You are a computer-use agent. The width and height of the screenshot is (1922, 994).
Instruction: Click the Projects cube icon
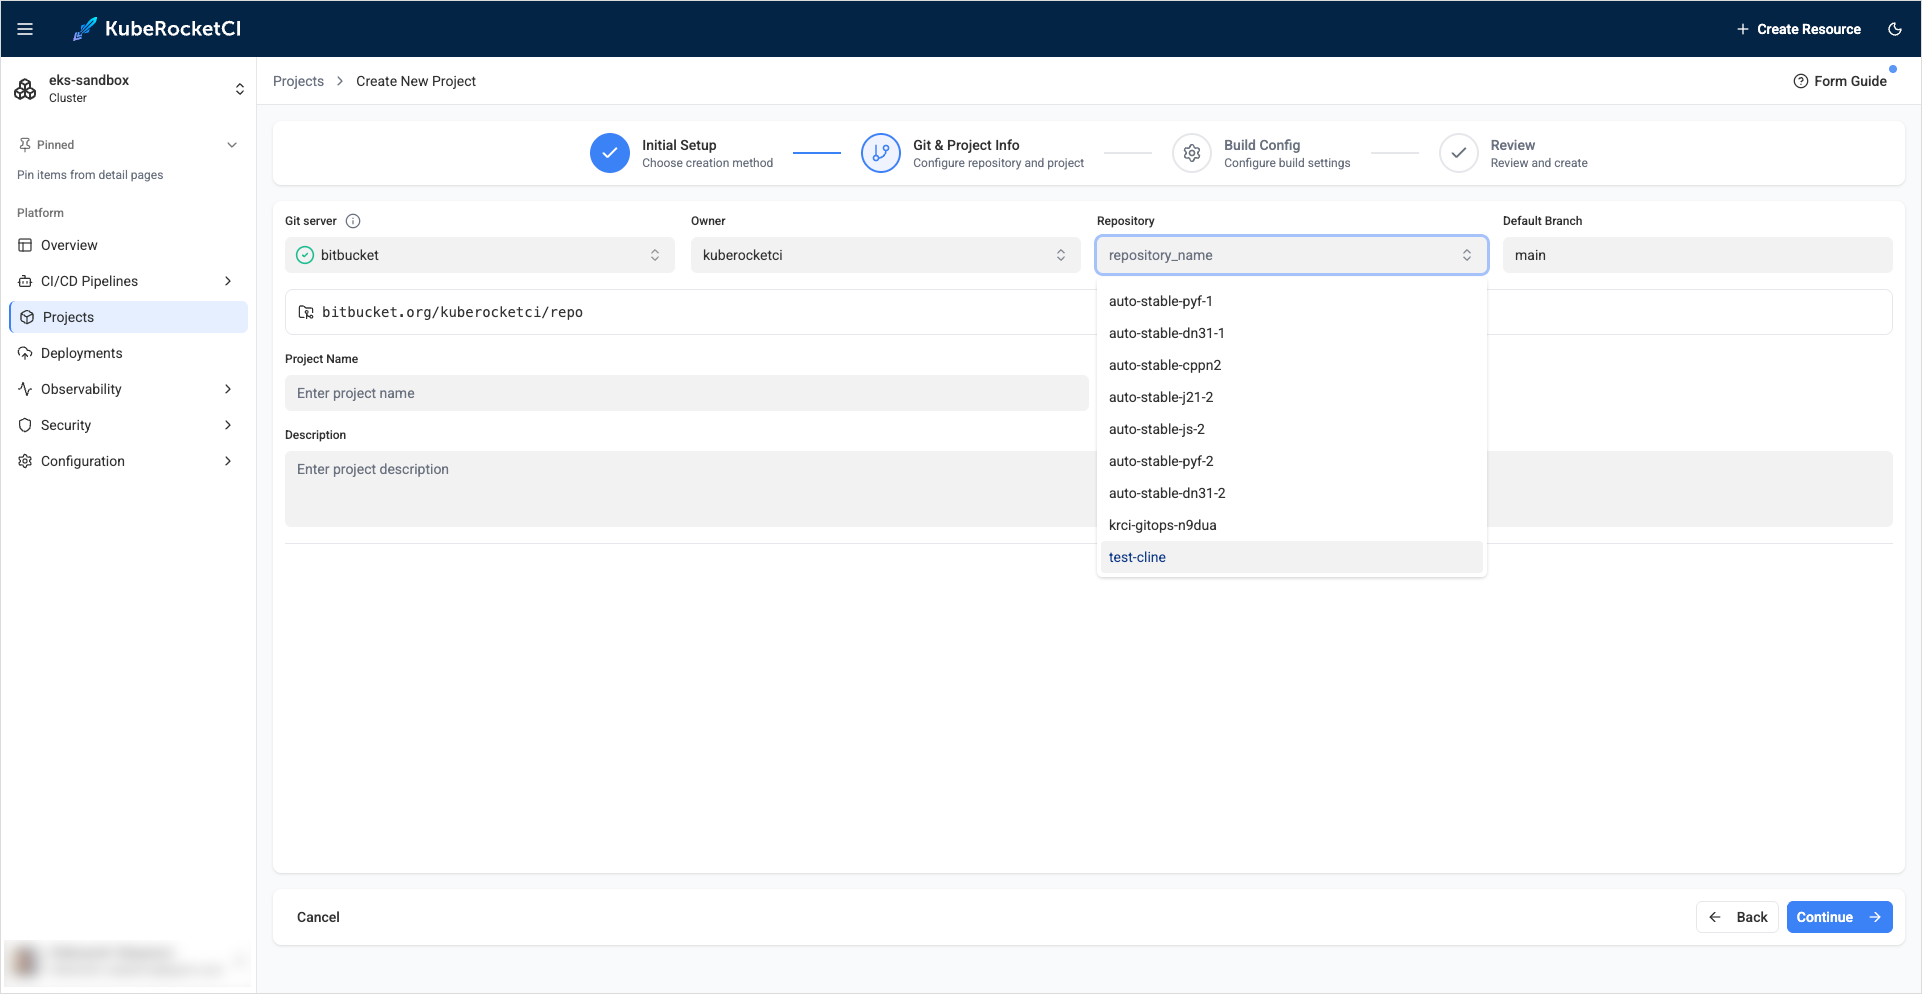pos(27,317)
